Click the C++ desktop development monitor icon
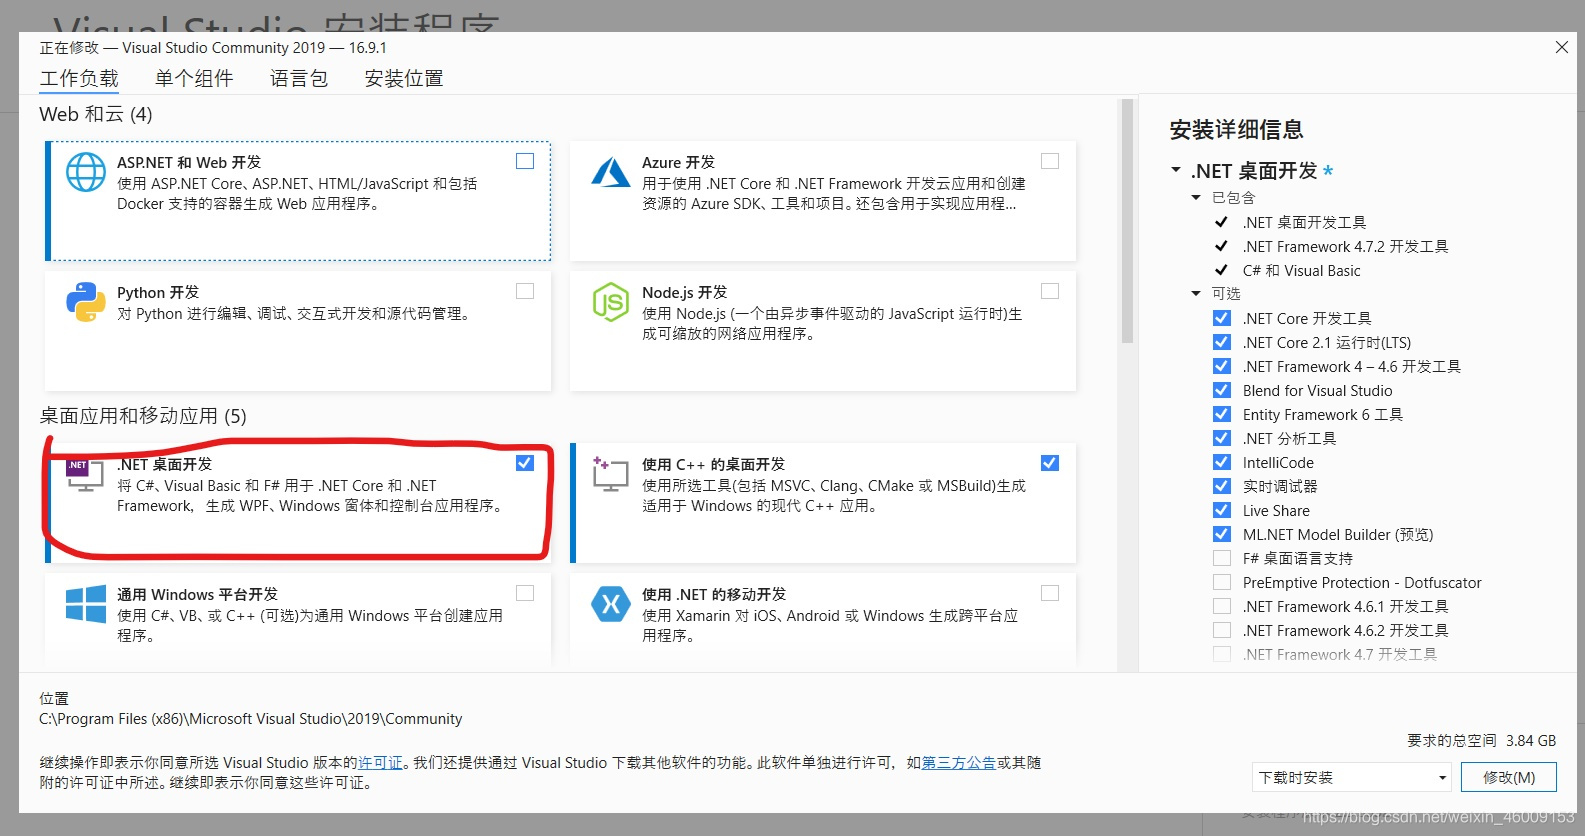The height and width of the screenshot is (836, 1585). click(x=610, y=474)
